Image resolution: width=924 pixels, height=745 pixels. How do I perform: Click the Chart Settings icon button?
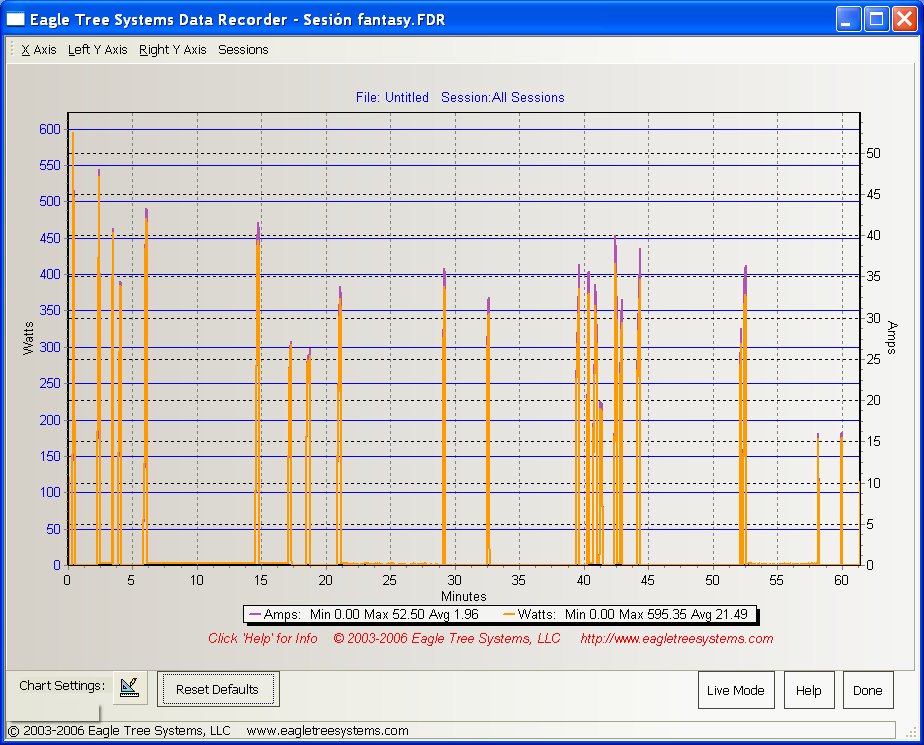click(x=130, y=687)
